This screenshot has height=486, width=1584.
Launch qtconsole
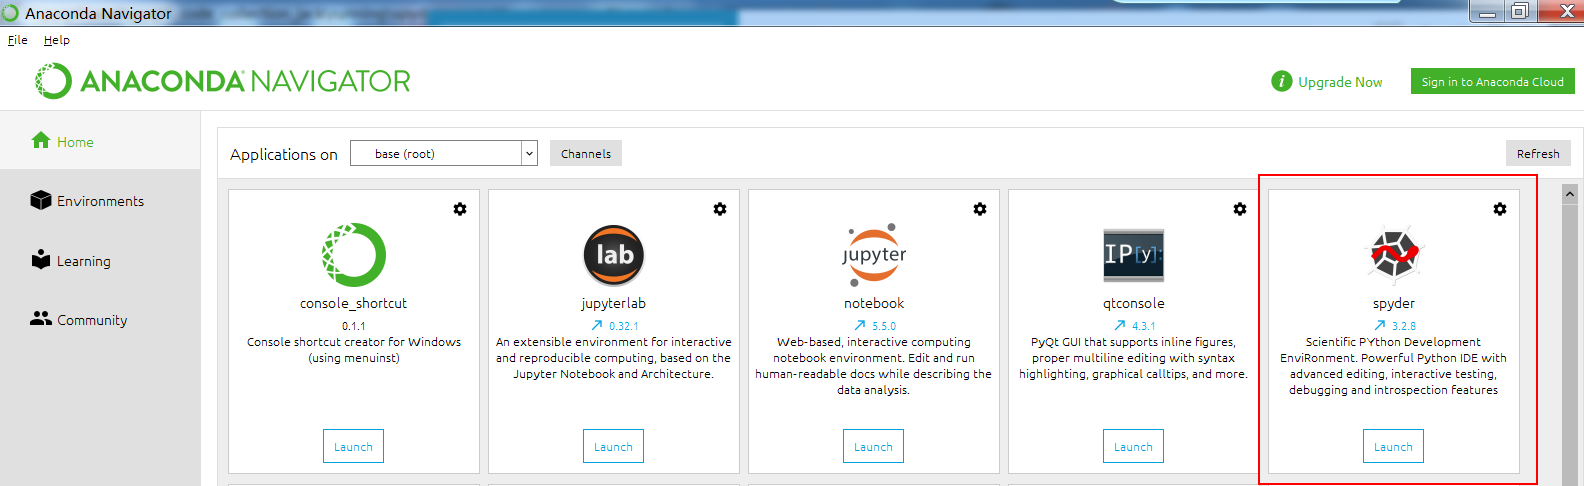pos(1133,446)
